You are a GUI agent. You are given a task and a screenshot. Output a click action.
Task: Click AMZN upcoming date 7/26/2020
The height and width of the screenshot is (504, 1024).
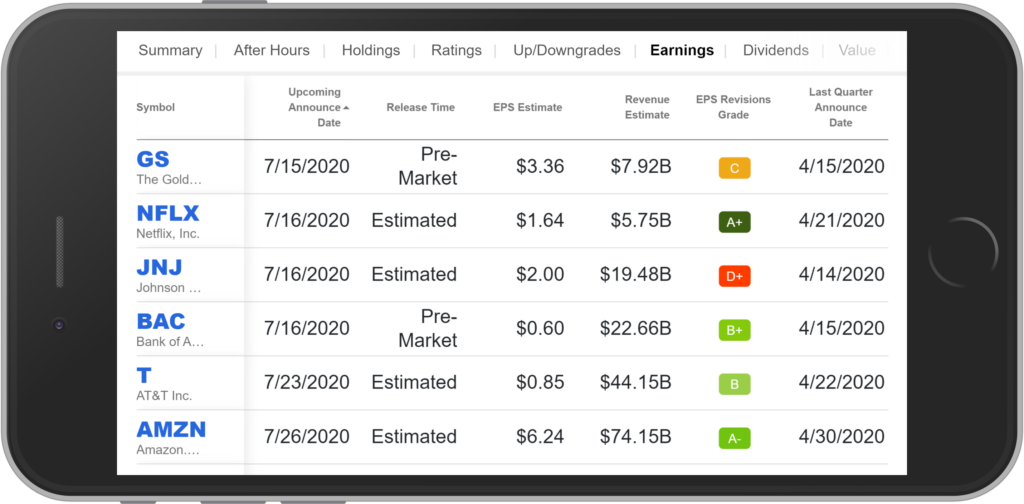(x=306, y=437)
